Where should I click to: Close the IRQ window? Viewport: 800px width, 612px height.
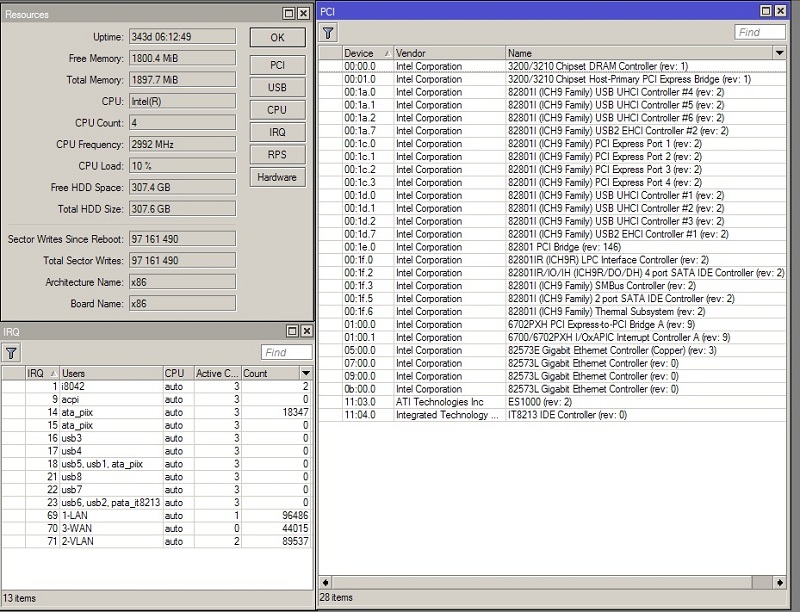click(306, 331)
